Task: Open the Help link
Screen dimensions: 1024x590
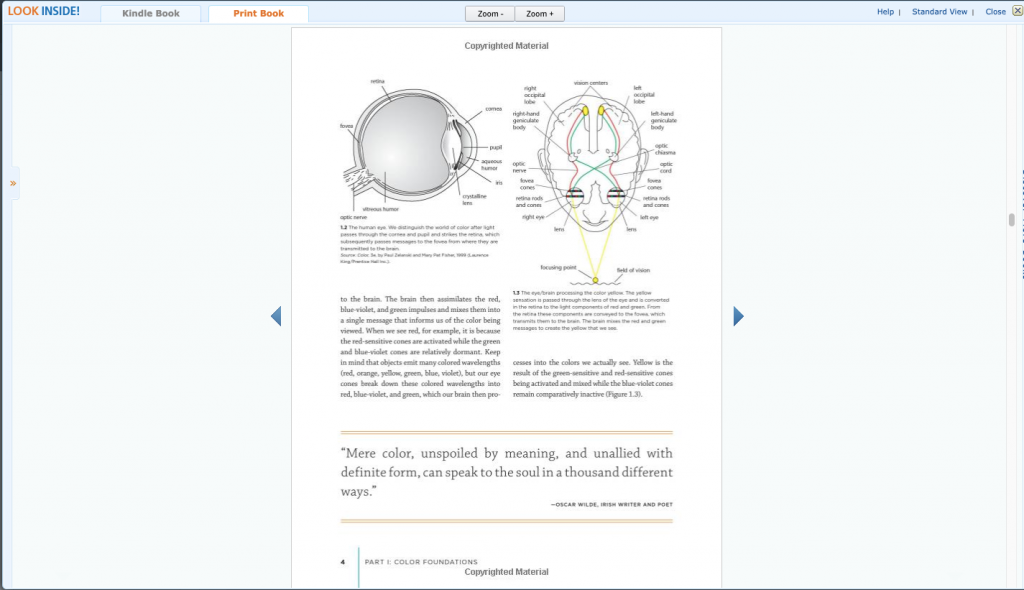Action: coord(885,12)
